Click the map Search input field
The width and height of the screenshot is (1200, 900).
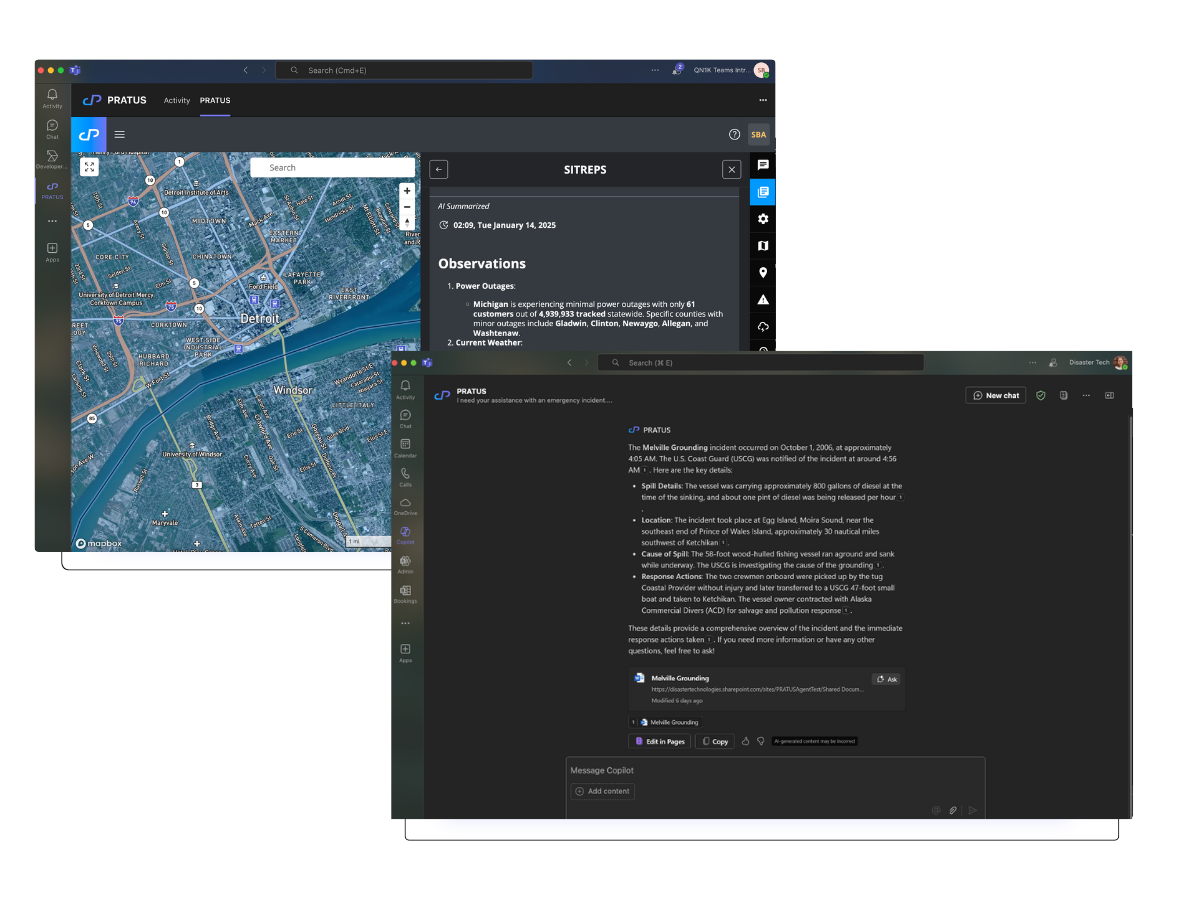333,167
